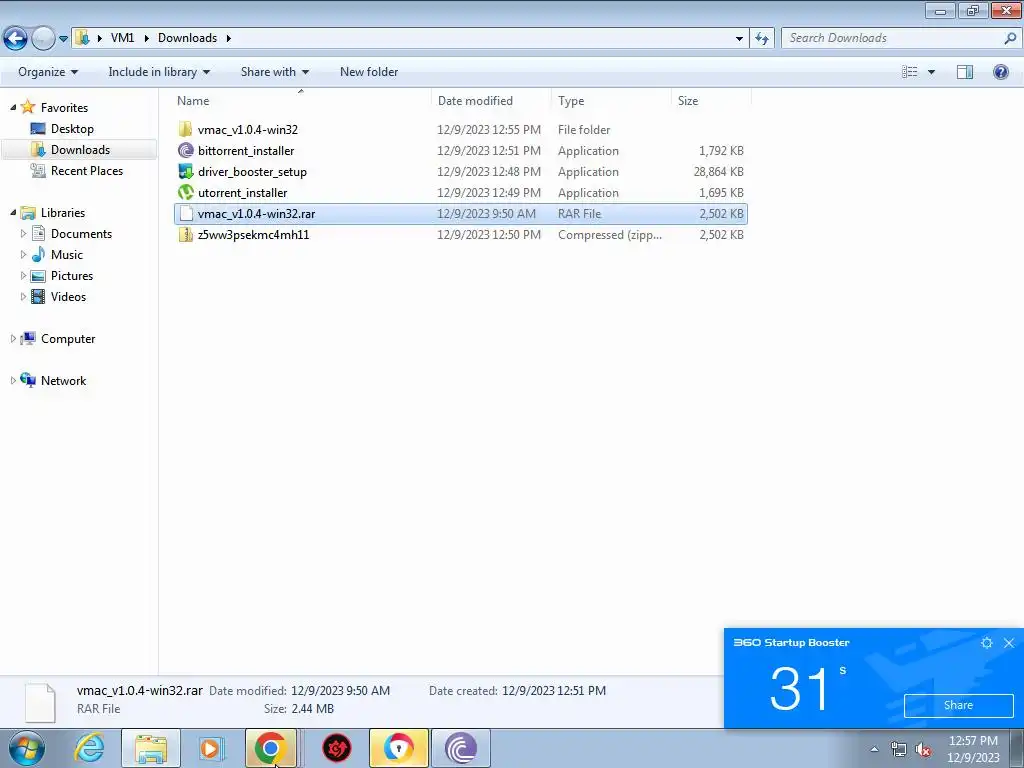The image size is (1024, 768).
Task: Expand the Documents library
Action: tap(24, 233)
